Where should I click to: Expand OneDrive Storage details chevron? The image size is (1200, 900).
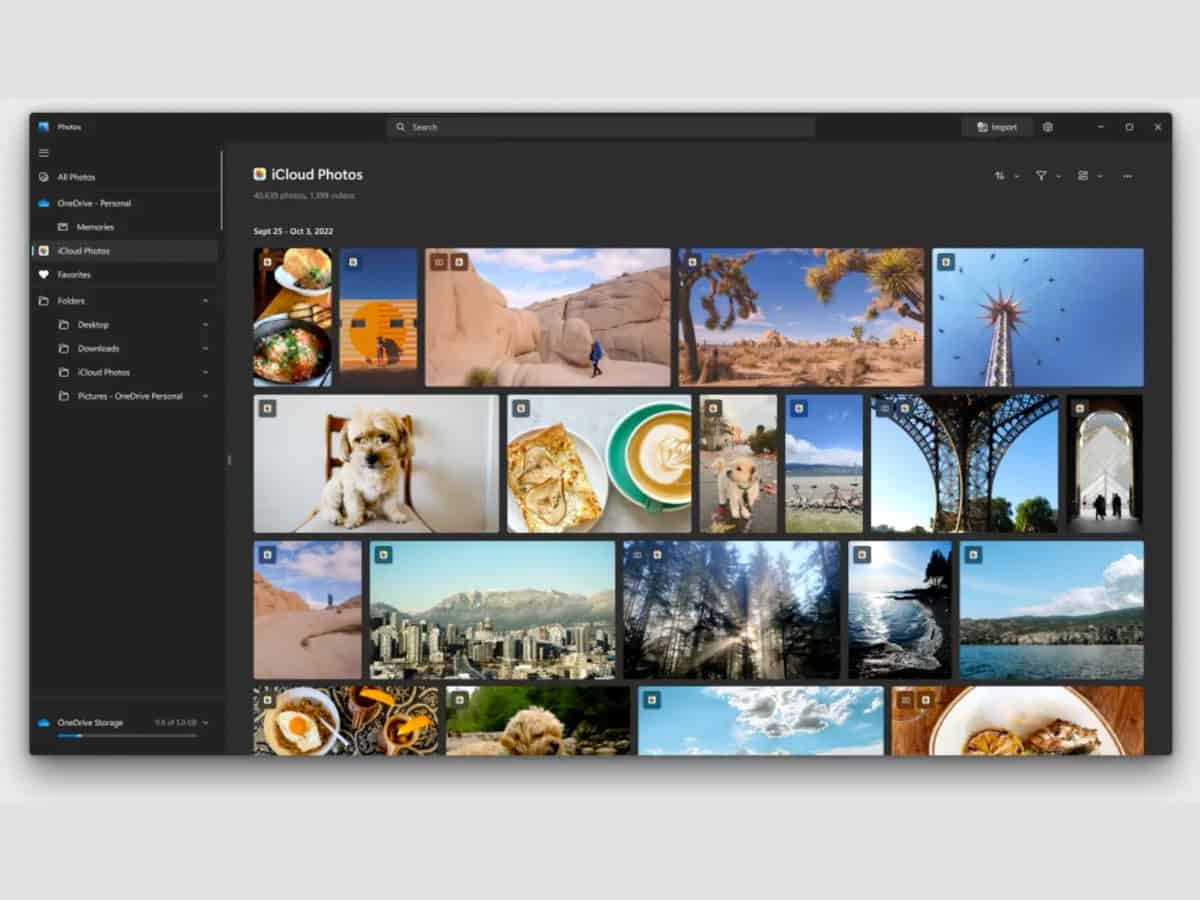205,722
